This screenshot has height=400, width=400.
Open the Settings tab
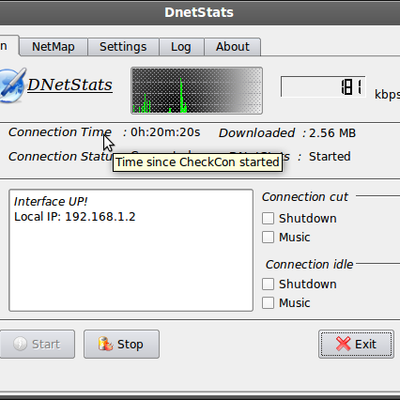click(x=123, y=47)
